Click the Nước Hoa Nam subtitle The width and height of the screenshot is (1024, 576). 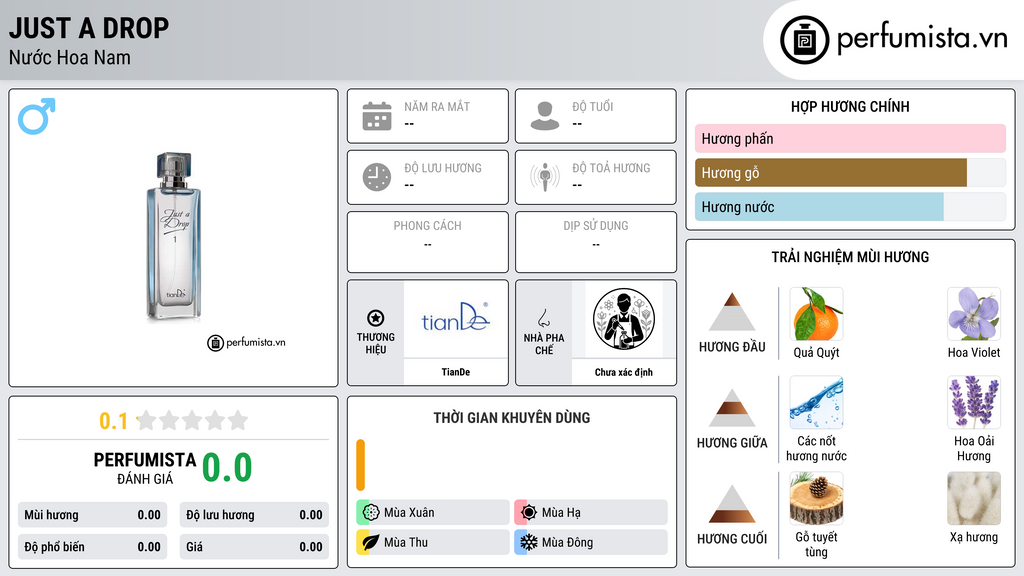[x=70, y=57]
